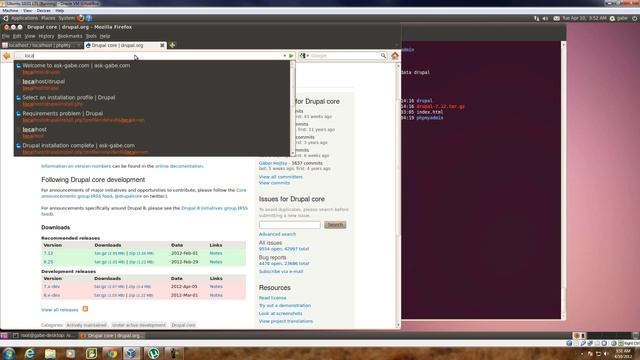Open the VirtualBox Devices menu
Screen dimensions: 640x360
43,11
